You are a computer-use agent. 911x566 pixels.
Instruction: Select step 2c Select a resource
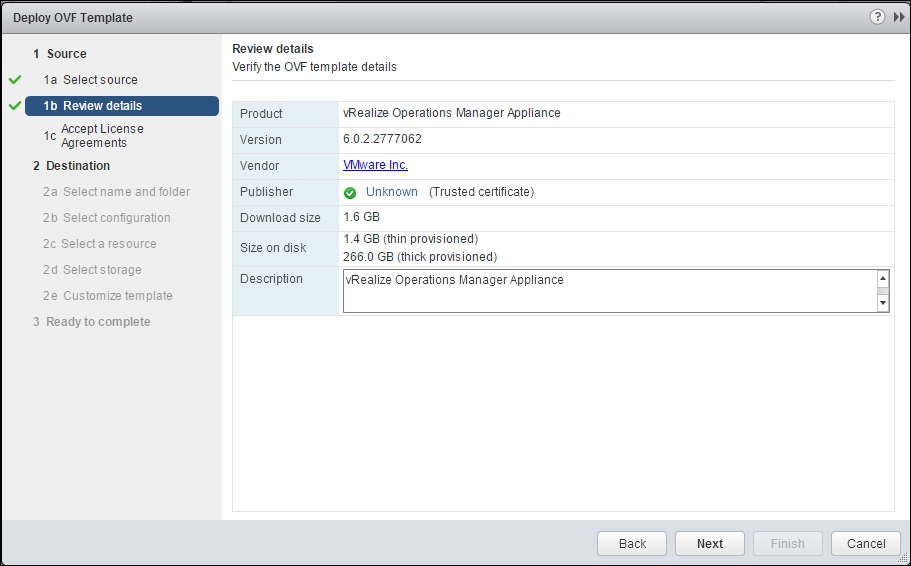[99, 244]
